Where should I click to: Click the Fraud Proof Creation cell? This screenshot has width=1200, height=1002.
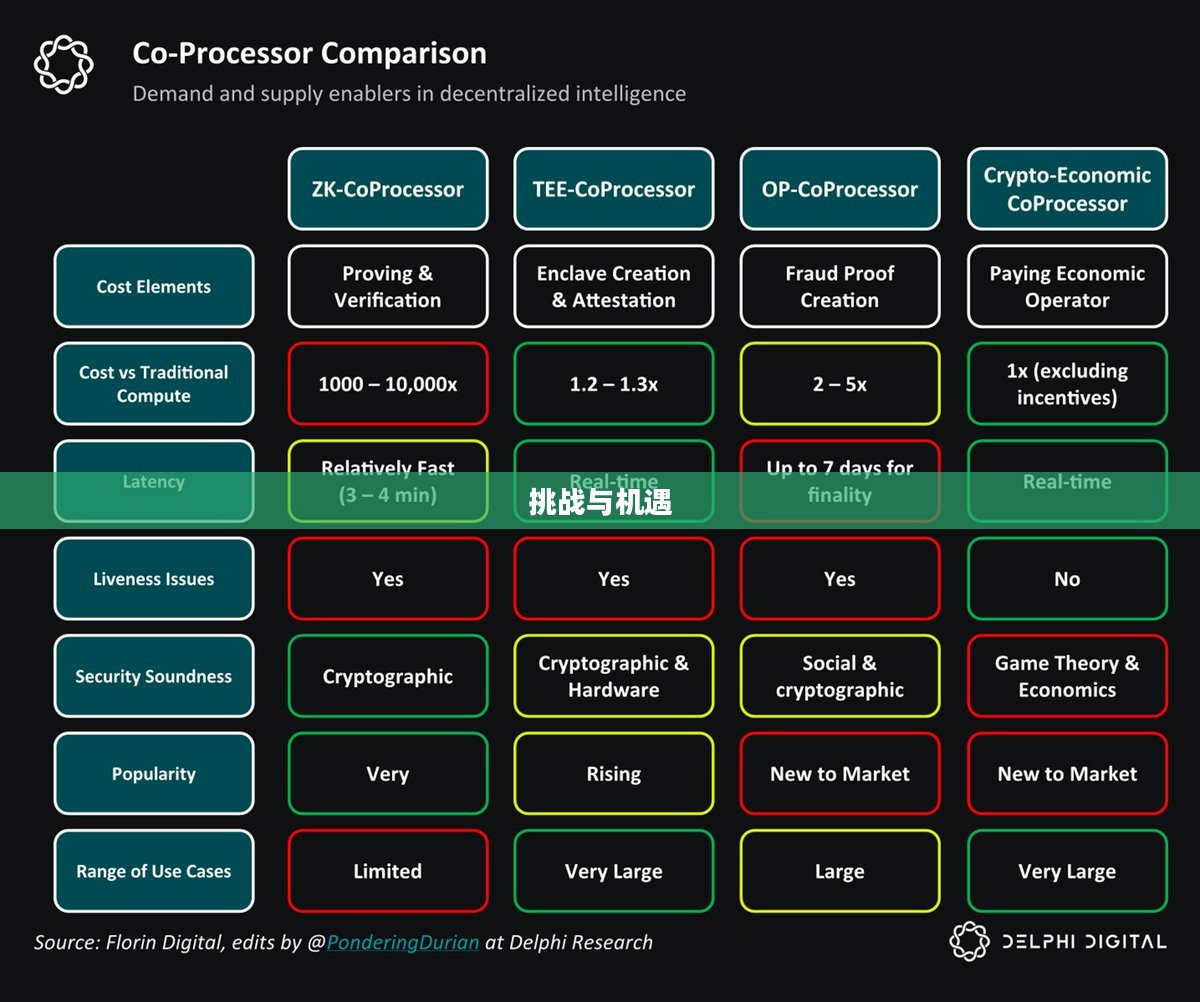point(840,286)
